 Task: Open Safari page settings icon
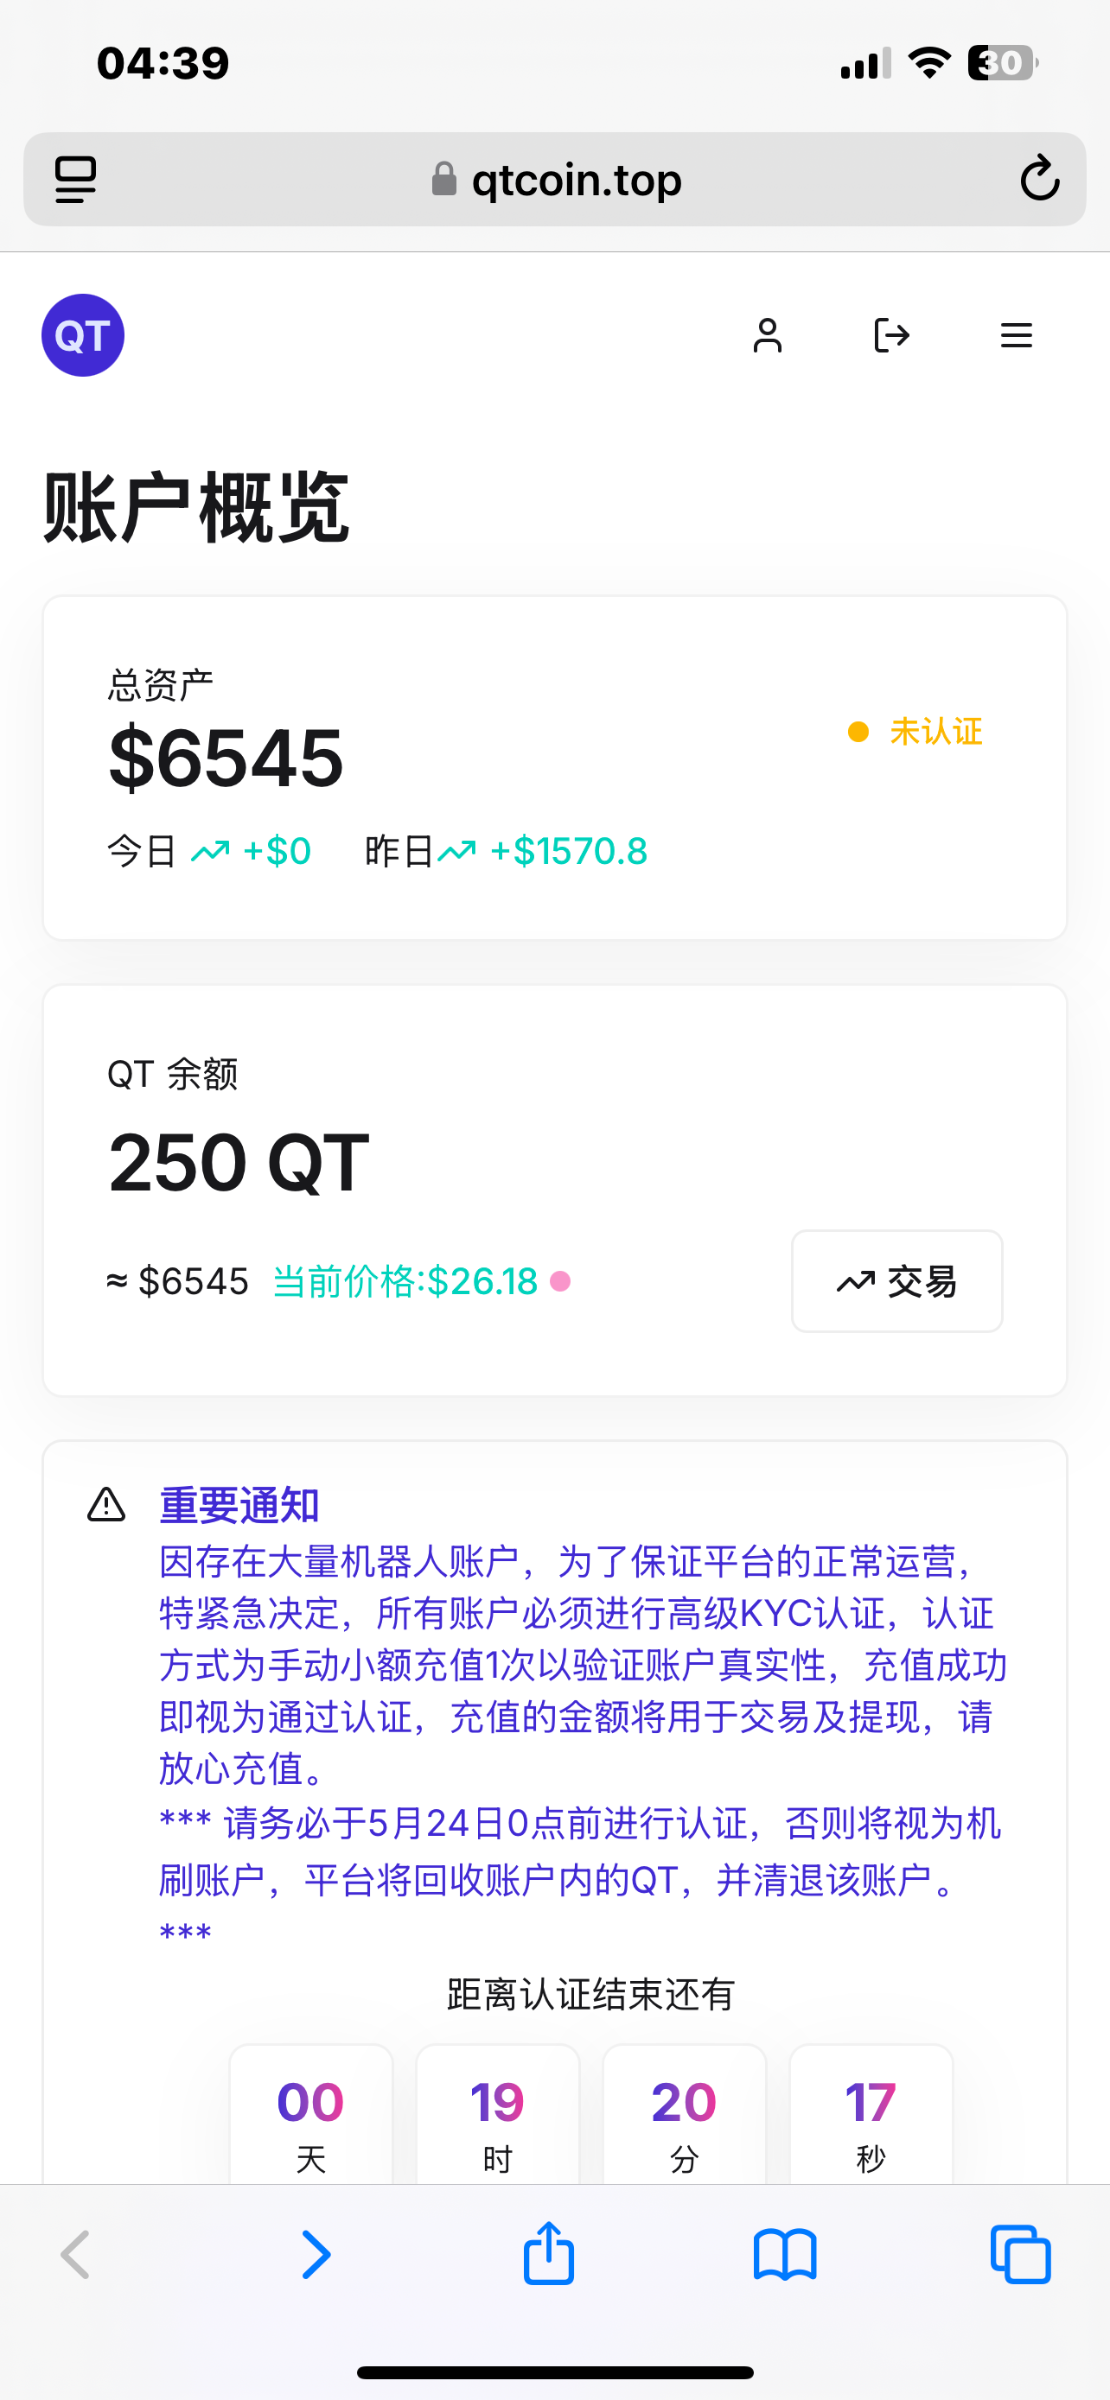coord(75,179)
